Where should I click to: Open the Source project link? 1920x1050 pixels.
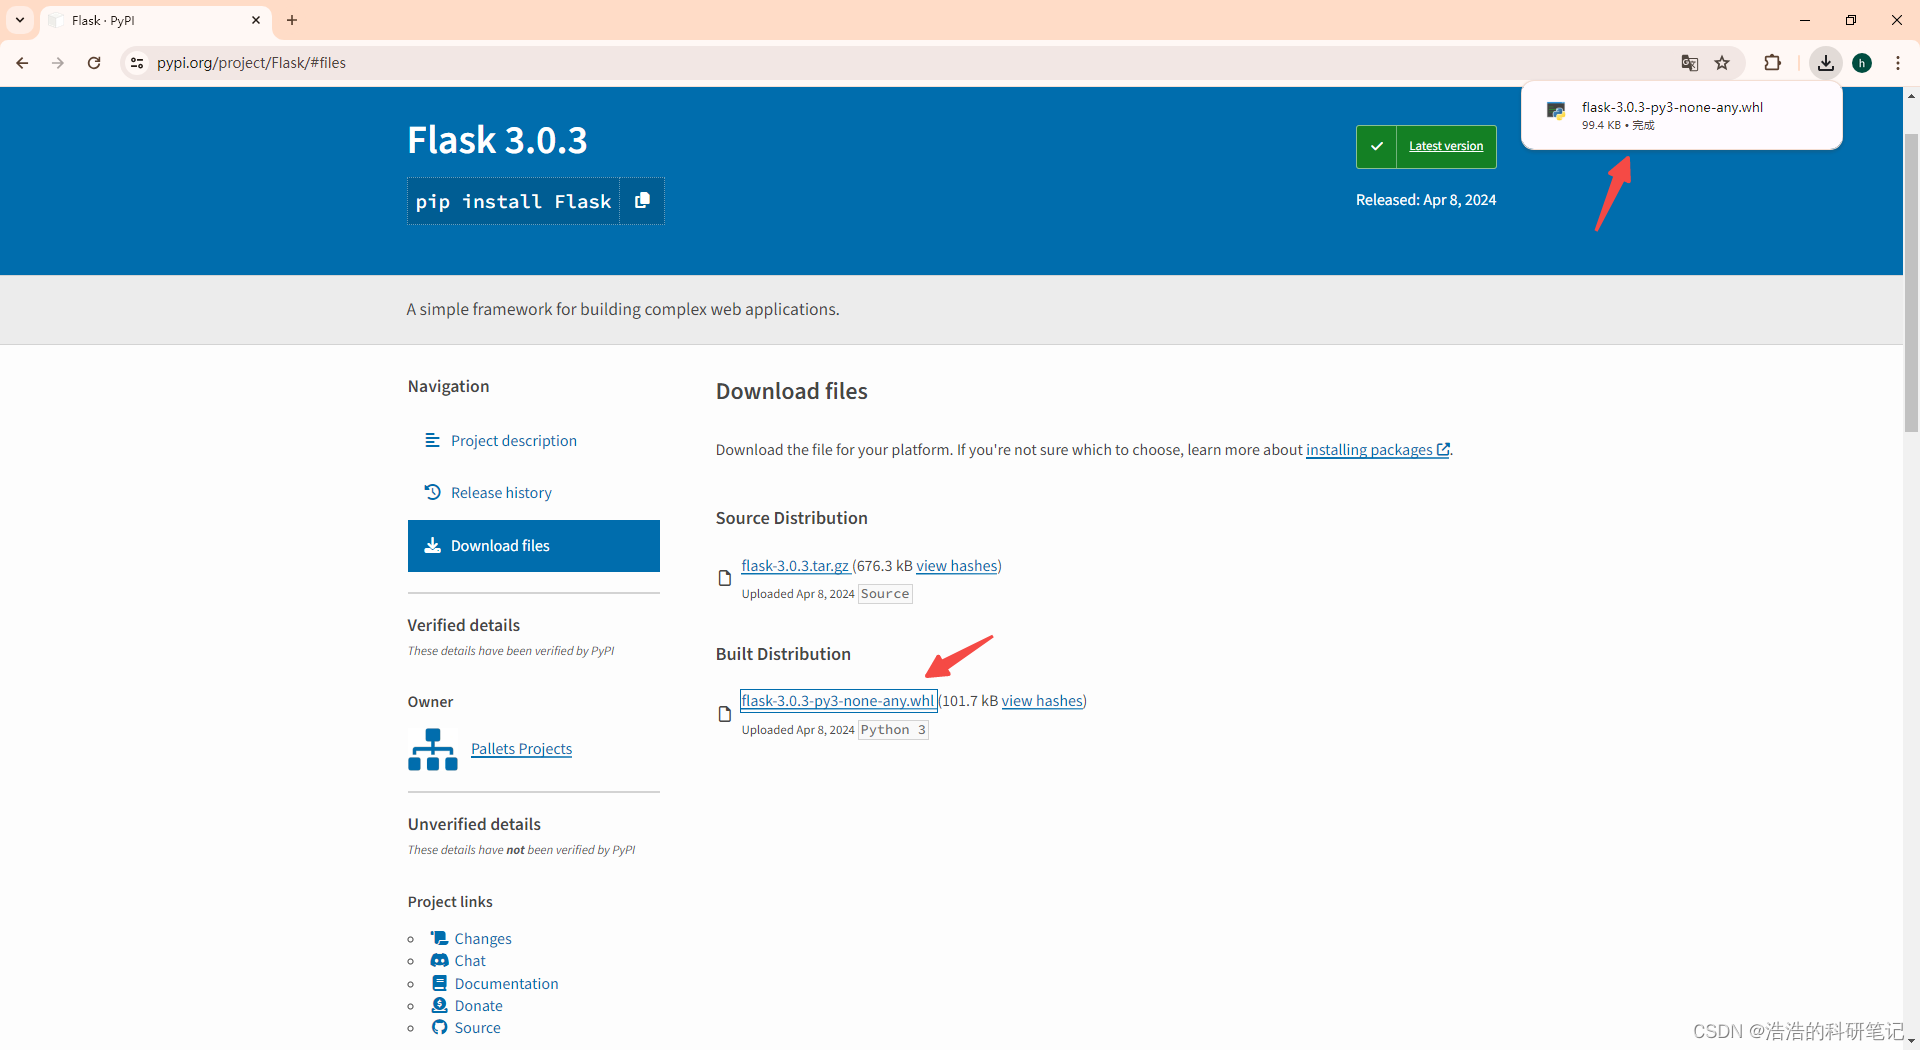pos(477,1028)
